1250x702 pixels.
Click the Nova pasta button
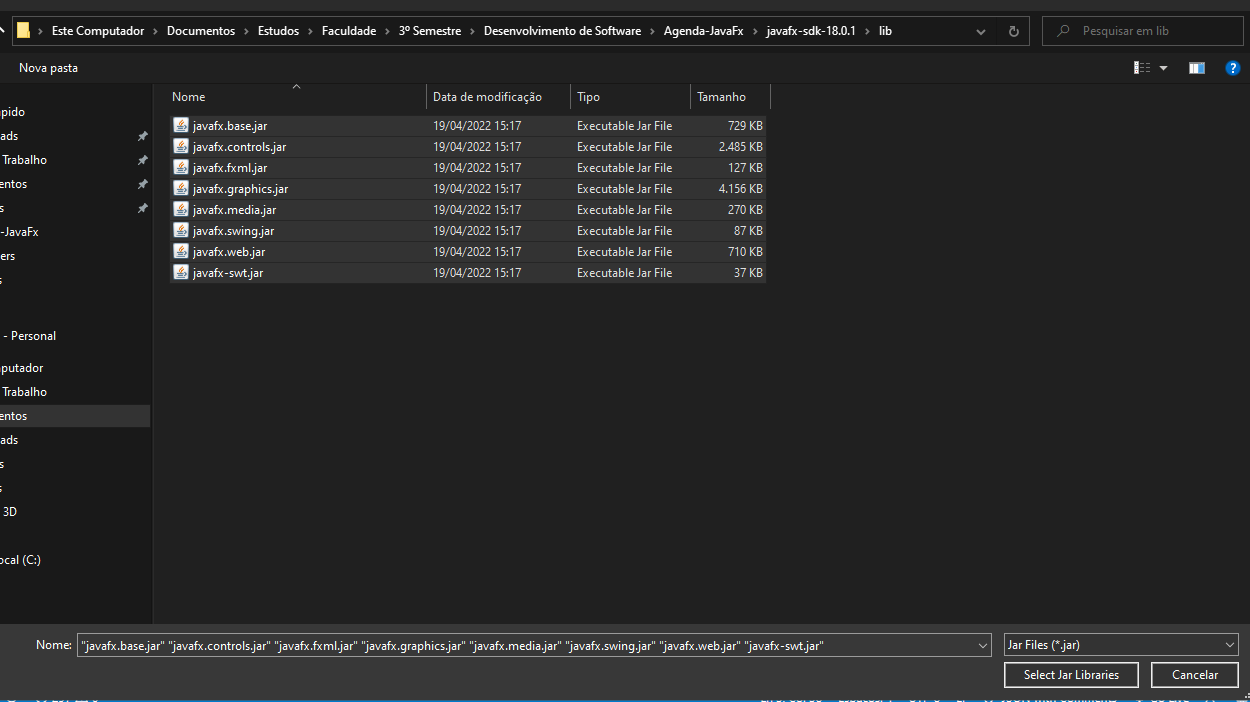48,68
